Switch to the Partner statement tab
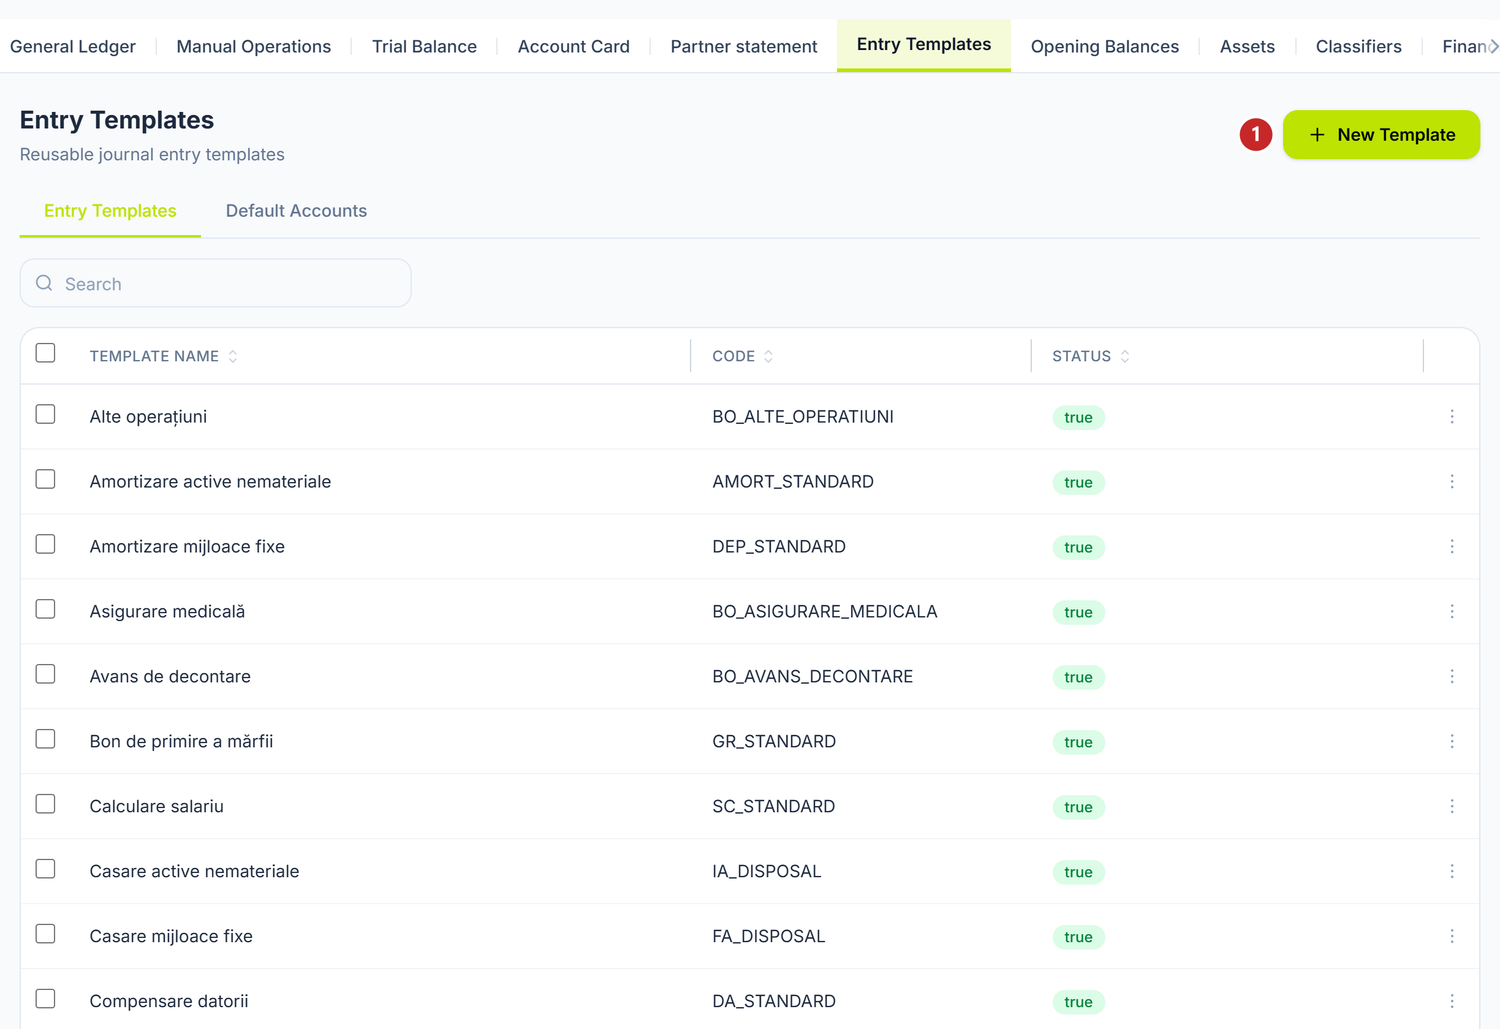This screenshot has width=1500, height=1029. (x=744, y=46)
